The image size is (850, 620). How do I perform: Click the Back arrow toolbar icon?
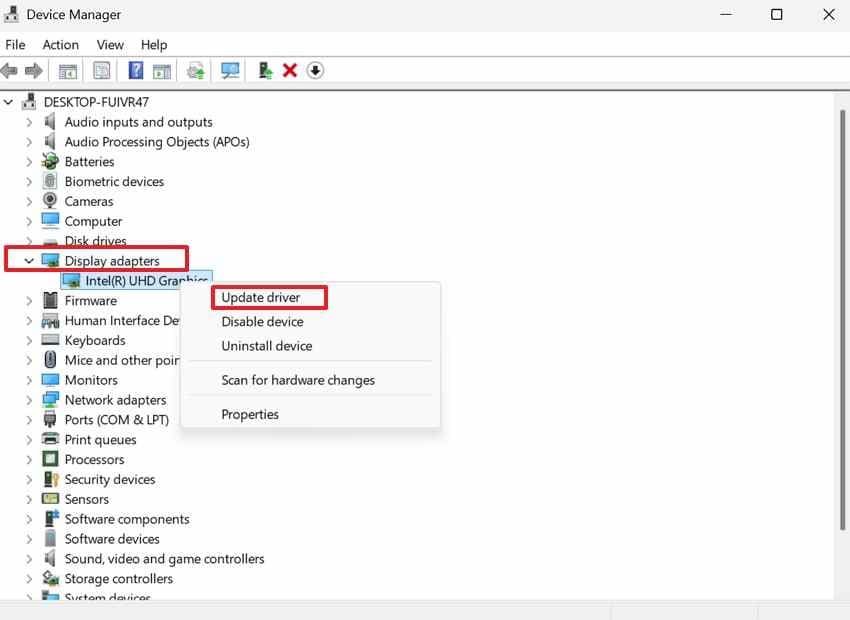9,70
